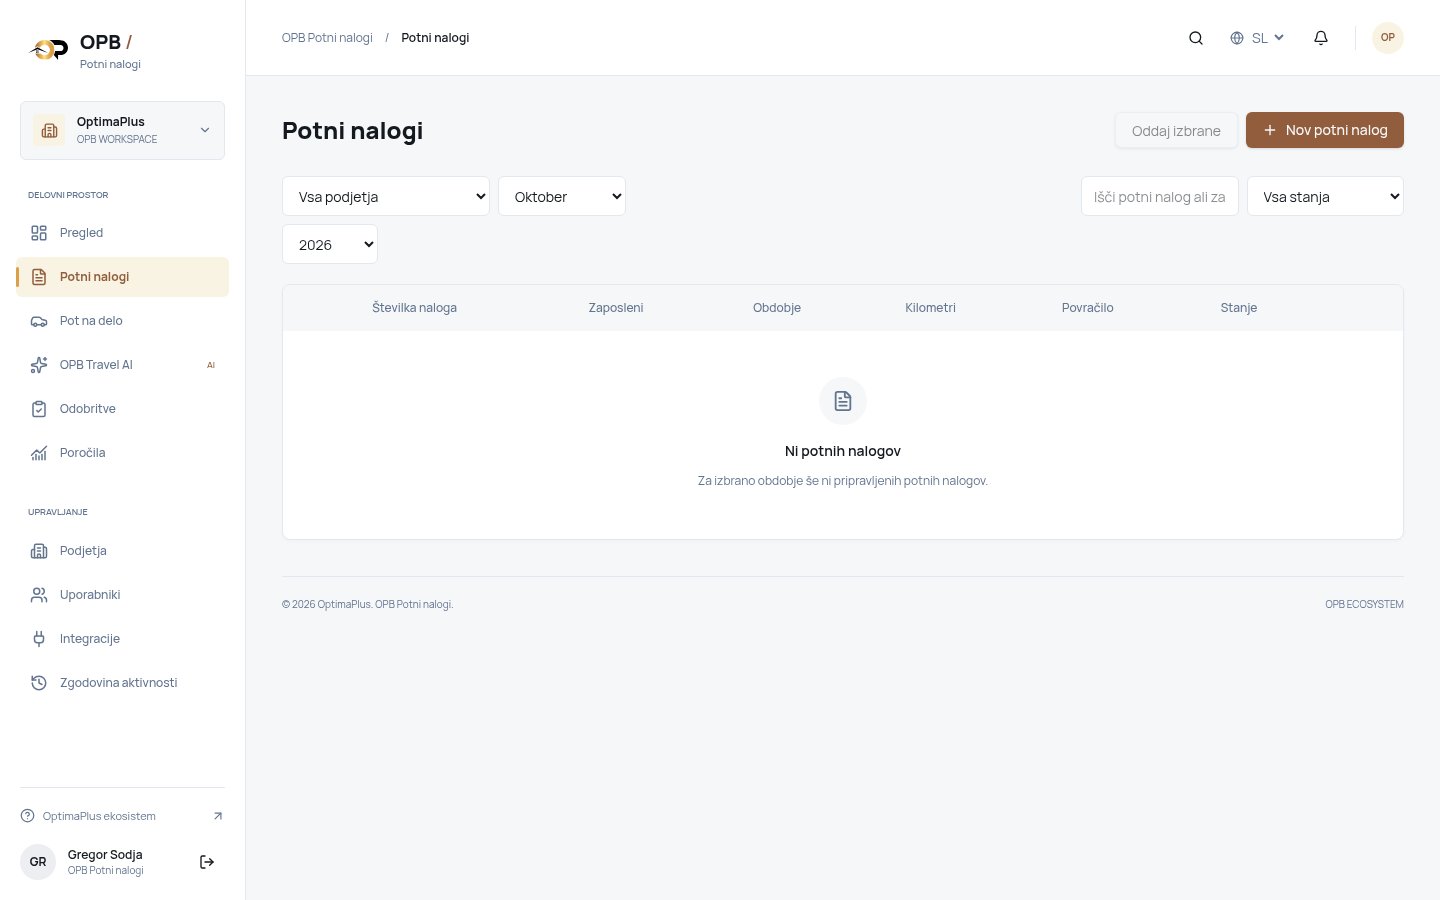Click the Zaposleni column header

click(x=616, y=308)
